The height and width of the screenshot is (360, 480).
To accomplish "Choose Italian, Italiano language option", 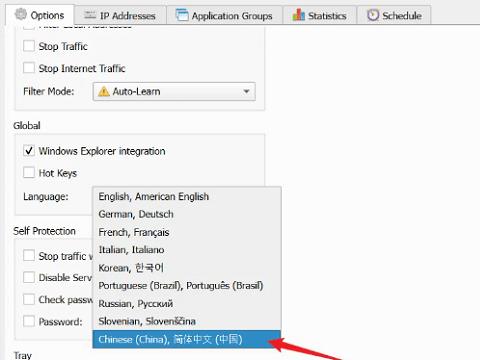I will click(x=187, y=250).
